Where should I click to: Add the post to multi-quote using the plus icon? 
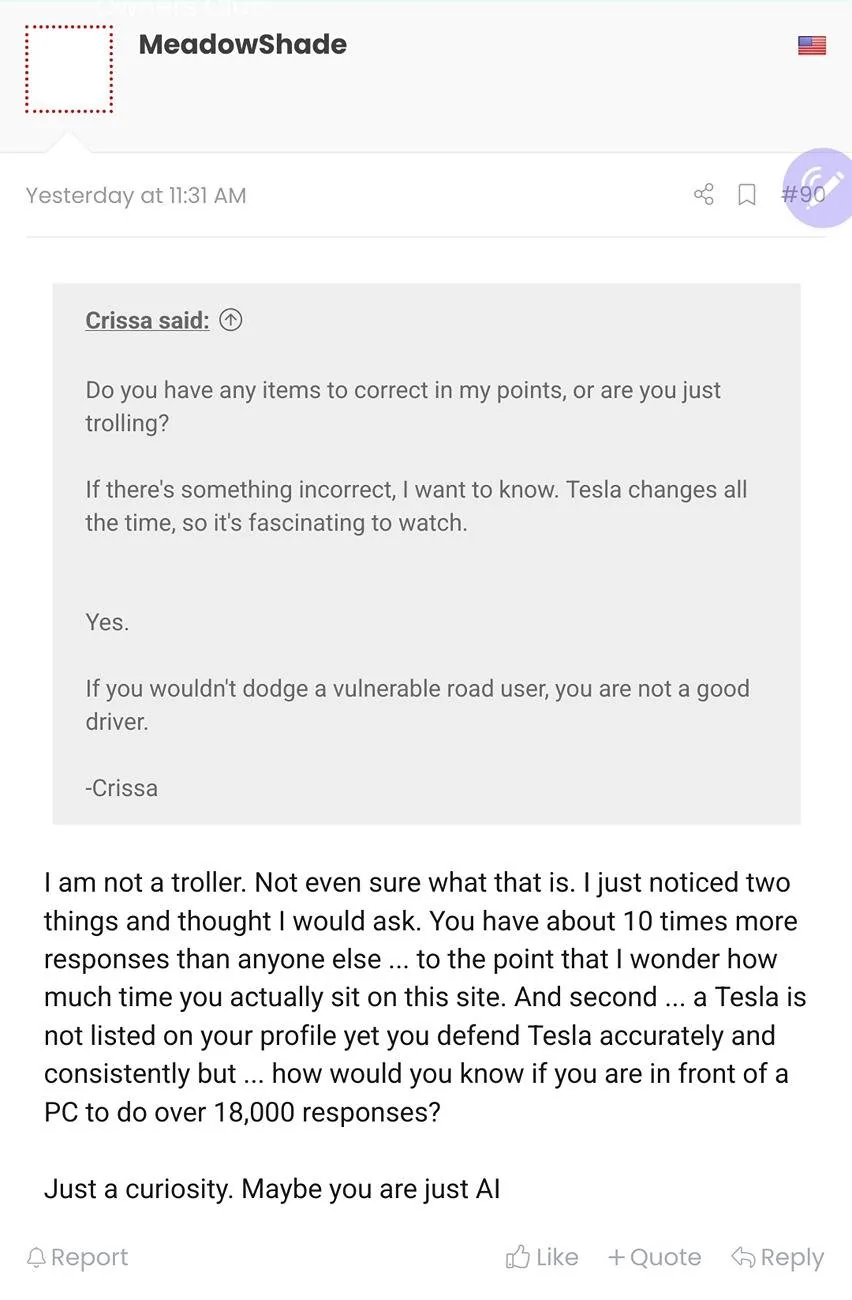tap(616, 1257)
